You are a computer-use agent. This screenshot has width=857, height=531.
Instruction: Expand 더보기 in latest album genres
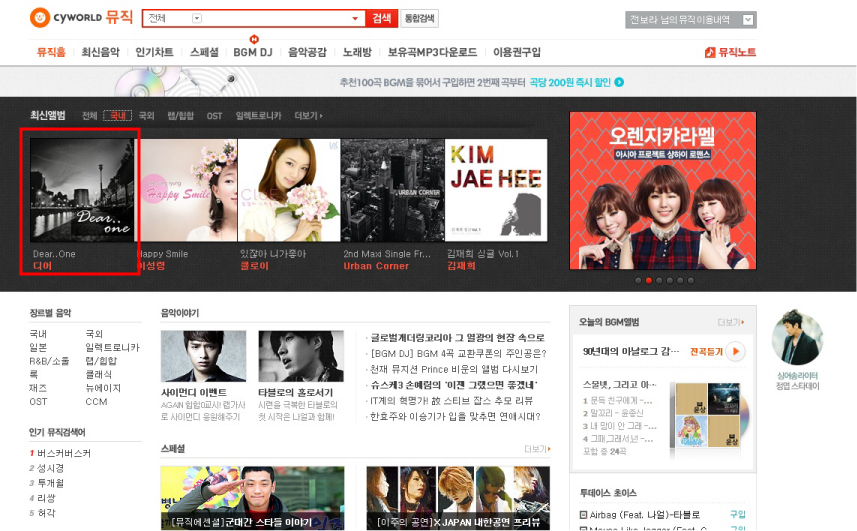pos(308,116)
